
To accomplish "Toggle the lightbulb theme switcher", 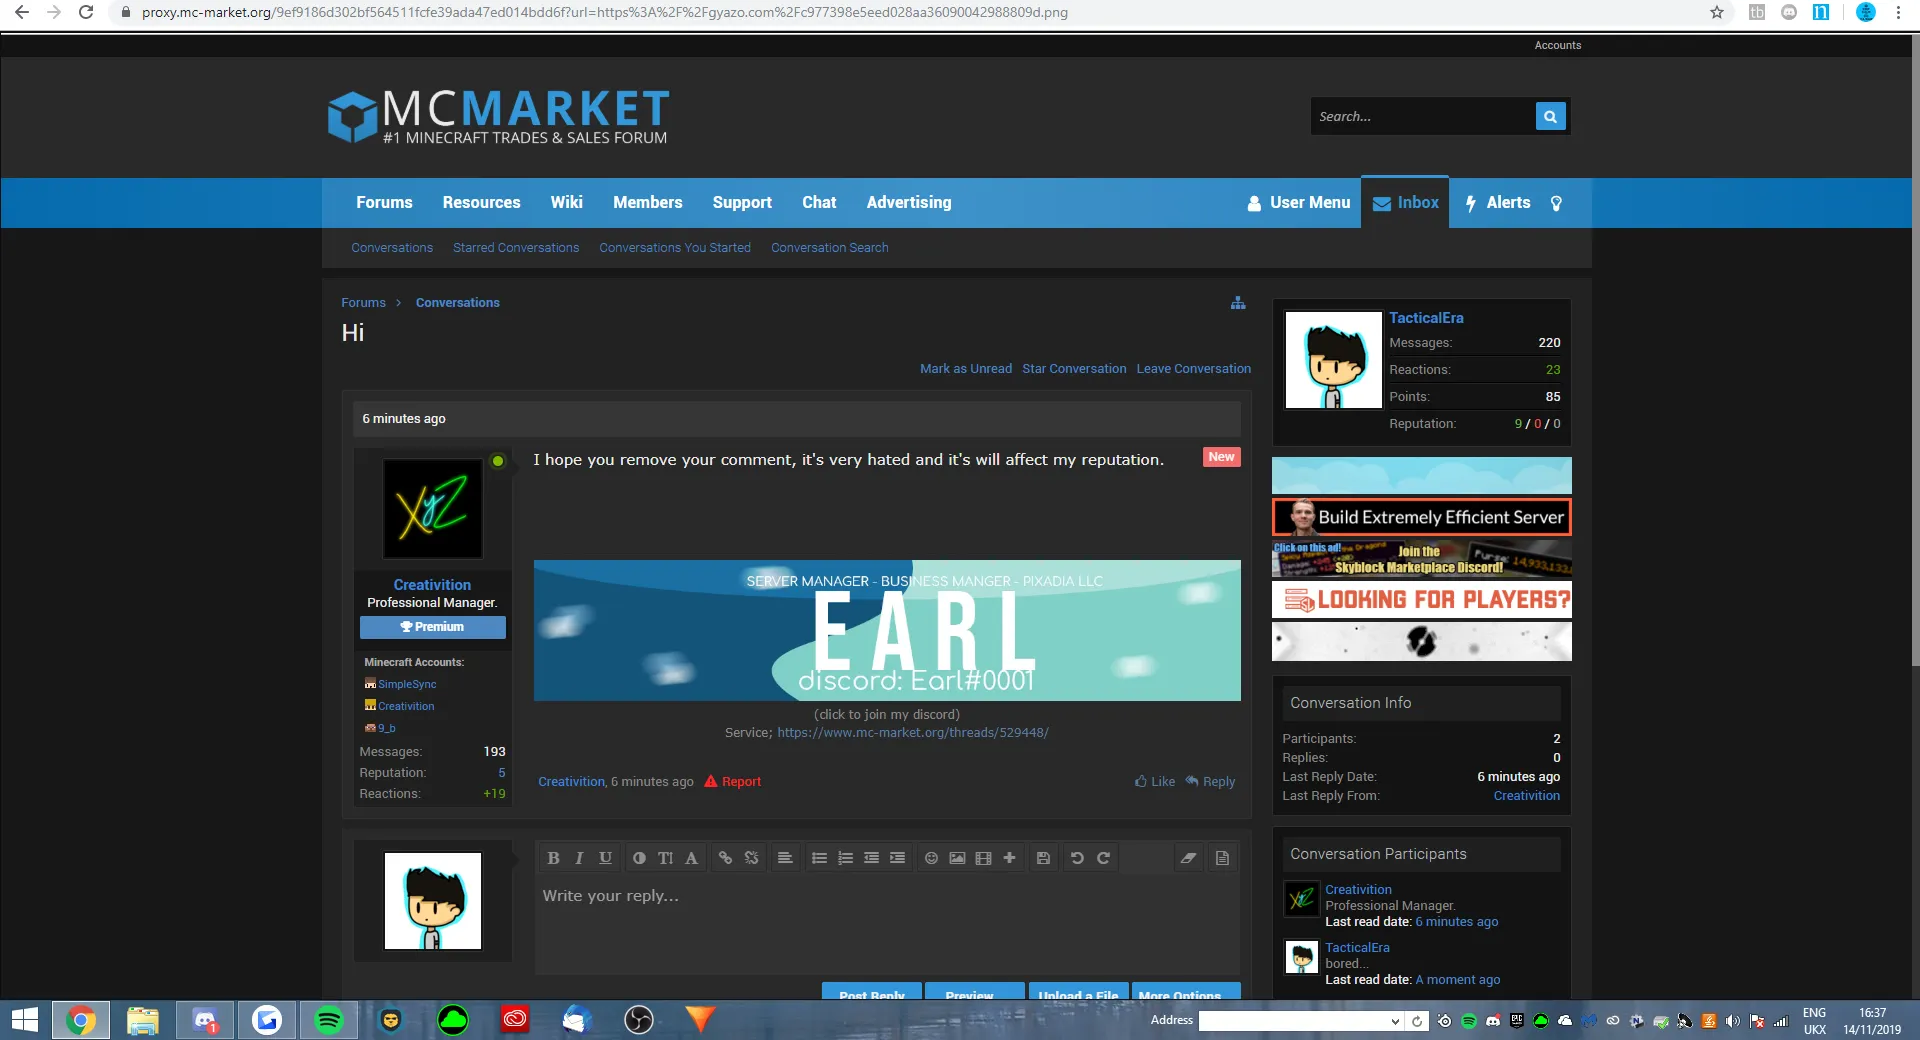I will (x=1556, y=203).
